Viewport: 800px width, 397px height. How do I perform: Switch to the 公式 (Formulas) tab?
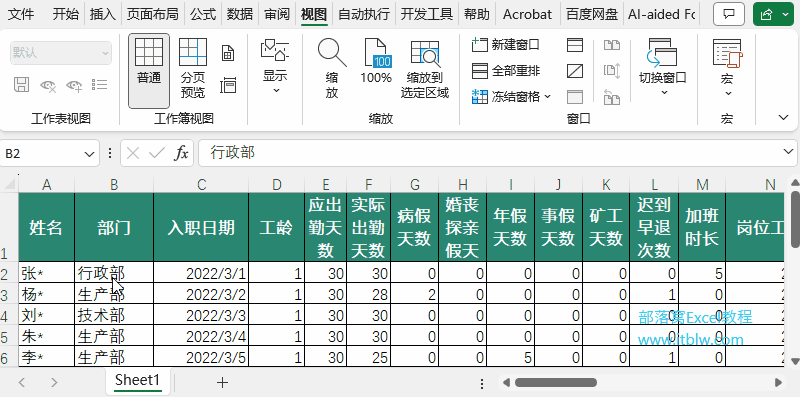point(203,14)
